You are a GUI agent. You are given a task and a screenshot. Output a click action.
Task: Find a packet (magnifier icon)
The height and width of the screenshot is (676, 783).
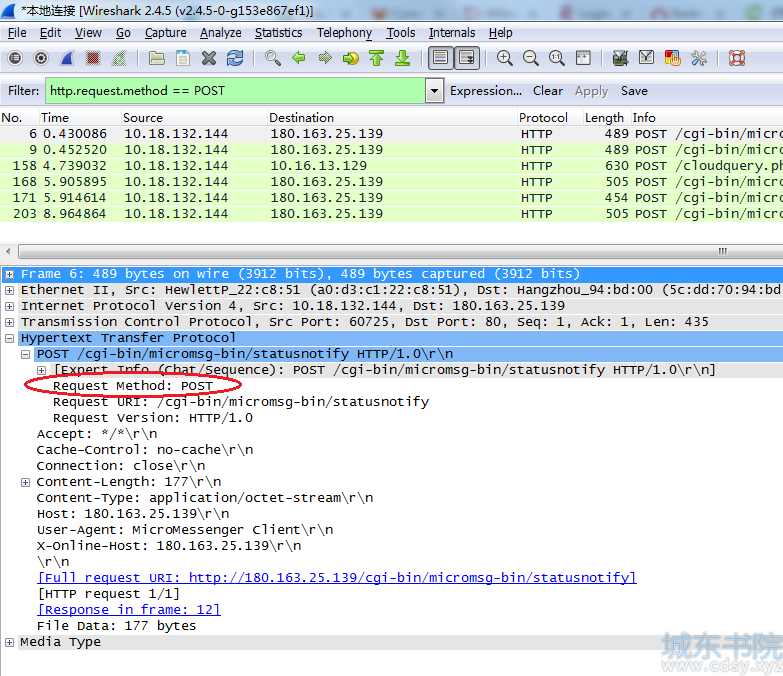pos(273,58)
